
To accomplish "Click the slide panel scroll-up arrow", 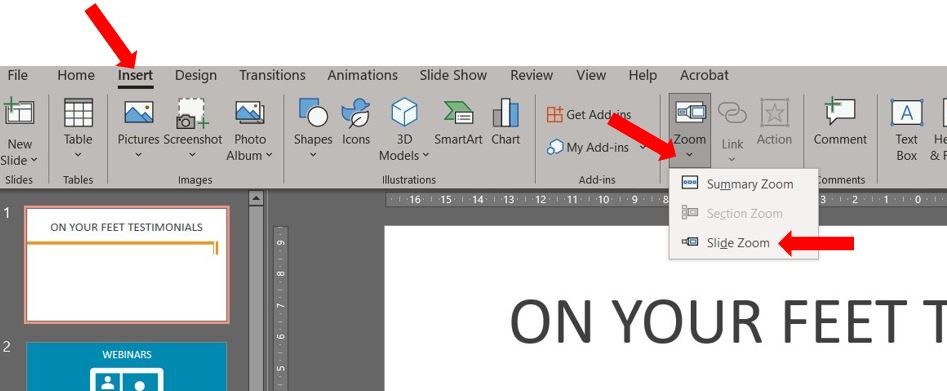I will click(x=256, y=198).
